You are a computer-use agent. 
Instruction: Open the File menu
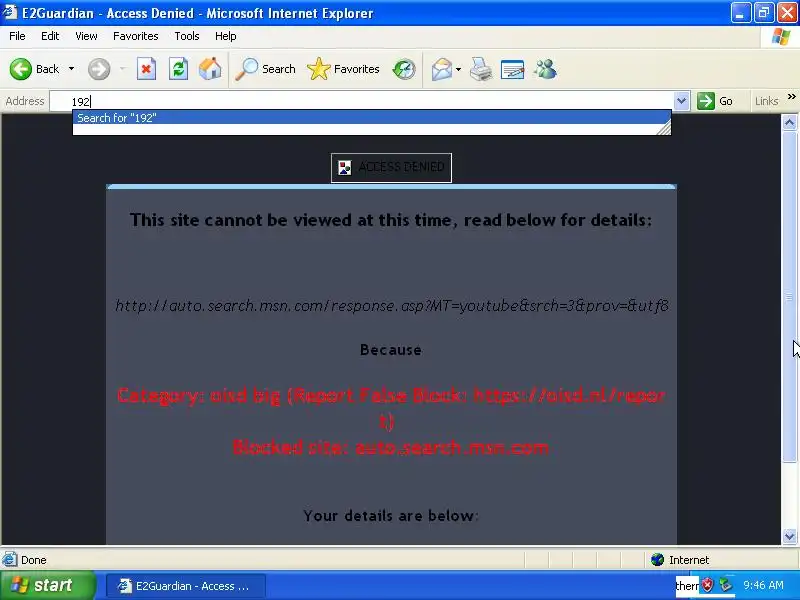point(17,36)
